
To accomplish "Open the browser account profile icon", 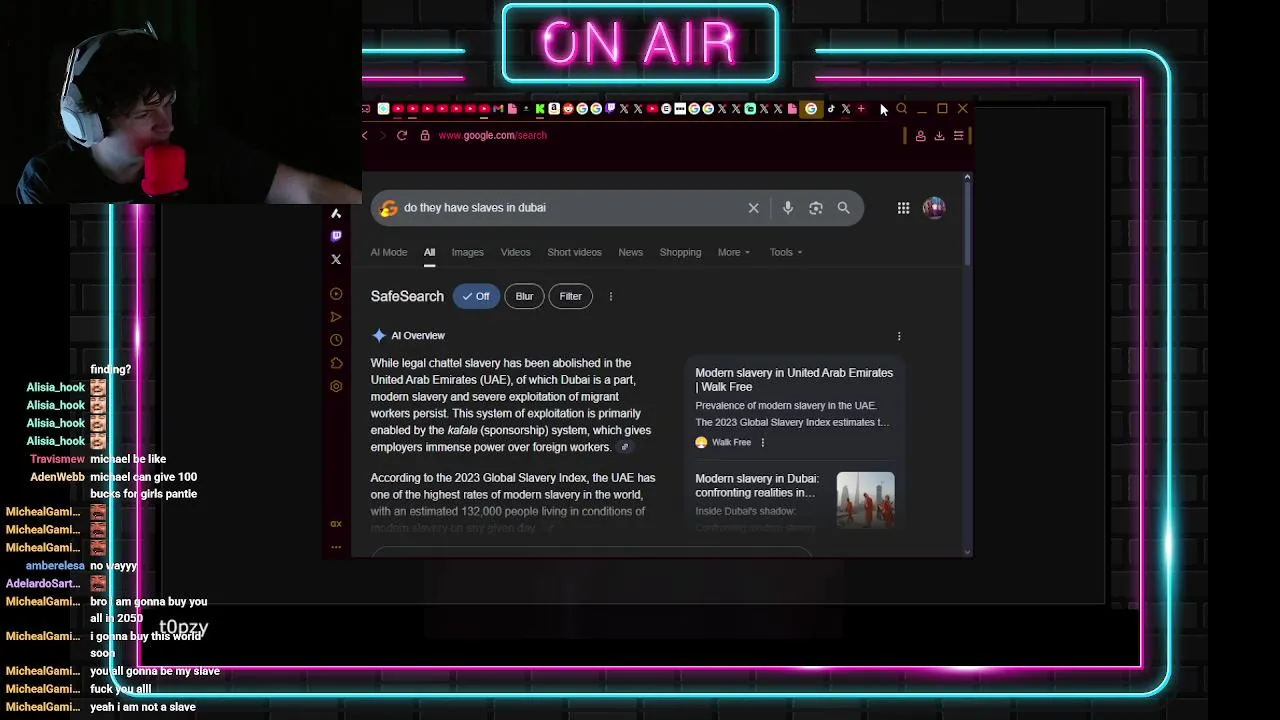I will [920, 135].
